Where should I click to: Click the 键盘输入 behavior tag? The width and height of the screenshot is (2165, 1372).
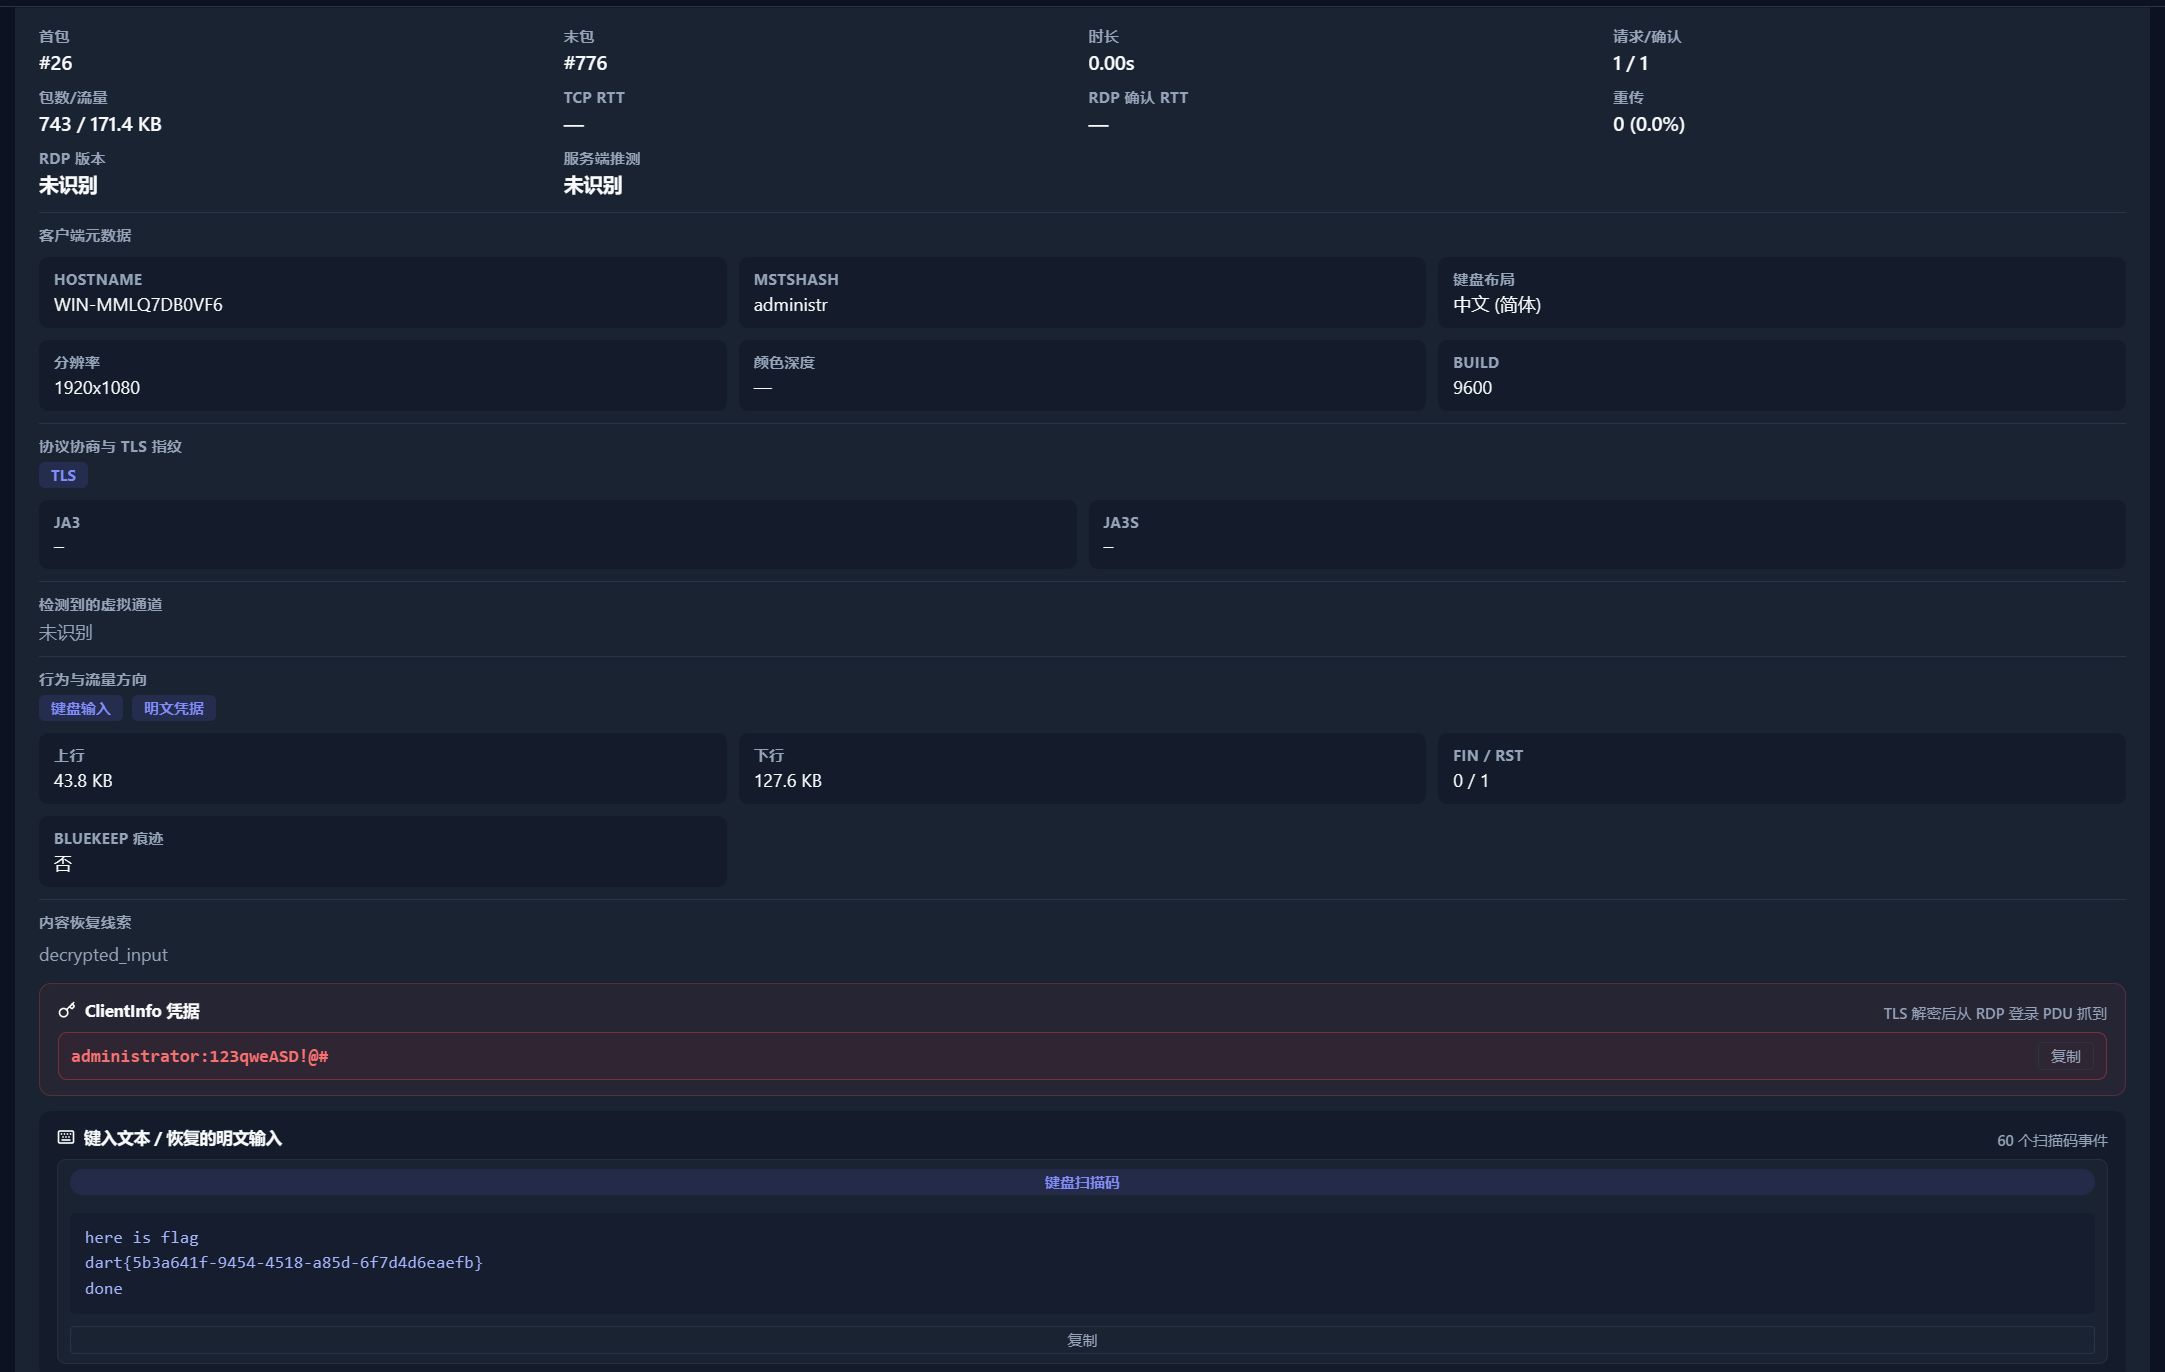[81, 708]
